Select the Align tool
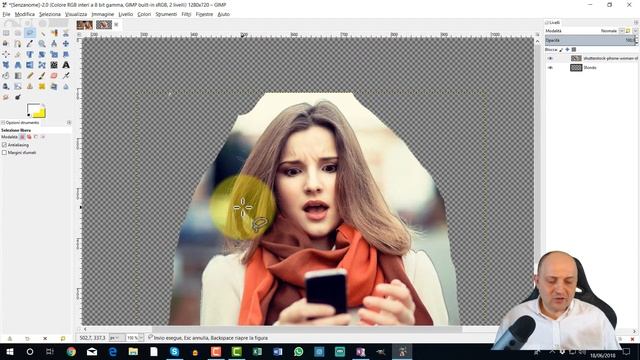 [x=6, y=54]
